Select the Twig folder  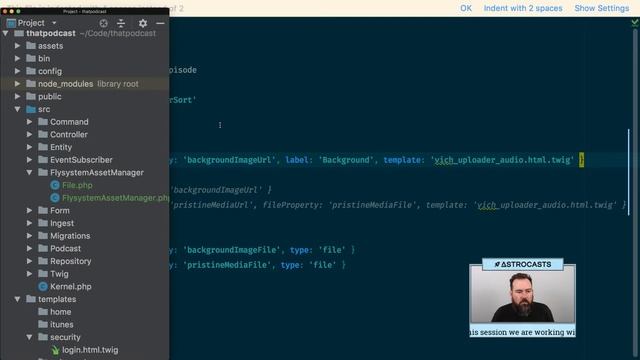coord(59,274)
